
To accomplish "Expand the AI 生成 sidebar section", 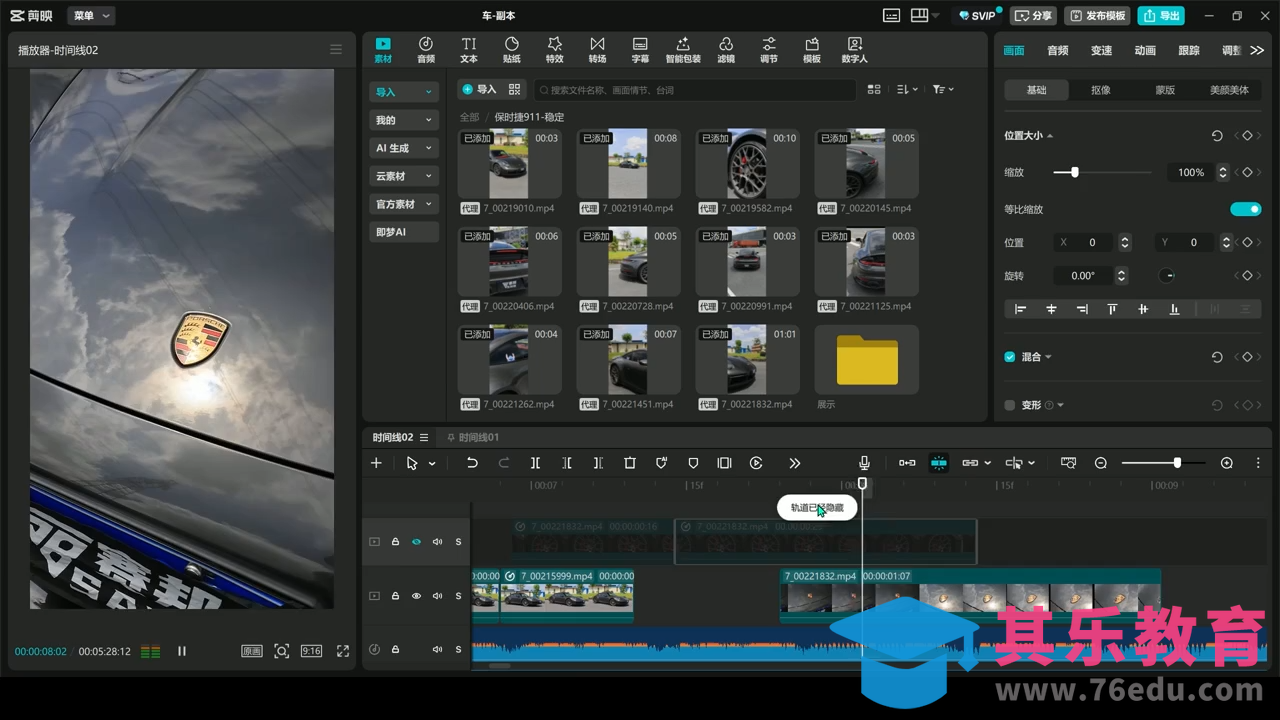I will pos(403,148).
